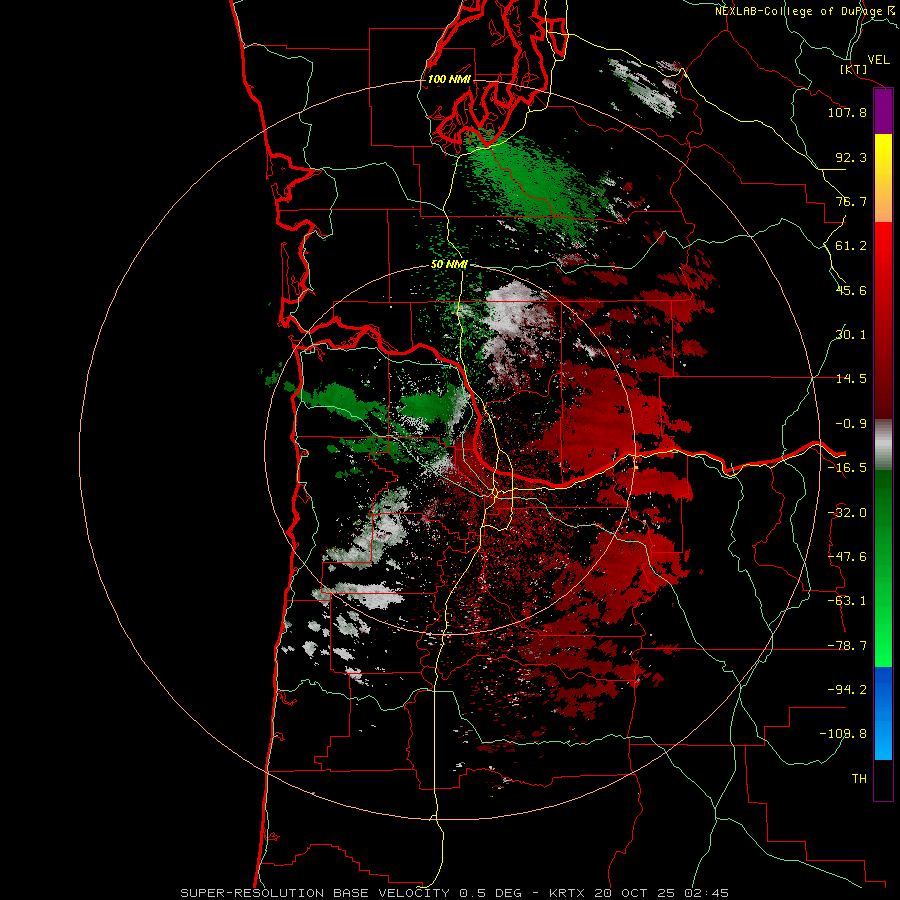Pick the green segment of the velocity scale
Viewport: 900px width, 900px height.
pyautogui.click(x=883, y=568)
